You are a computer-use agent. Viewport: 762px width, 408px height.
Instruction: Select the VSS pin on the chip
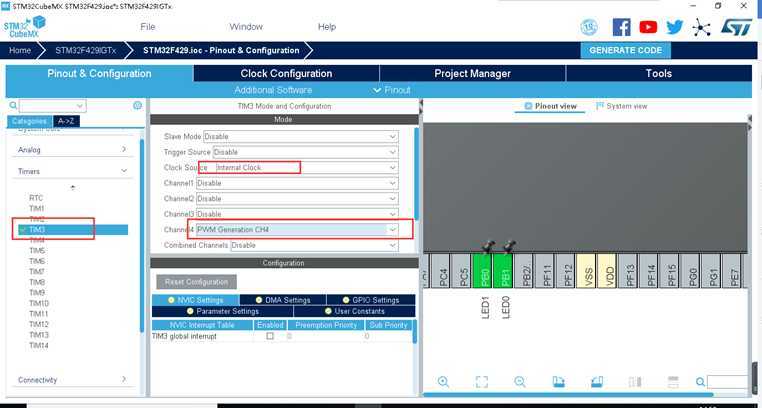click(x=587, y=271)
